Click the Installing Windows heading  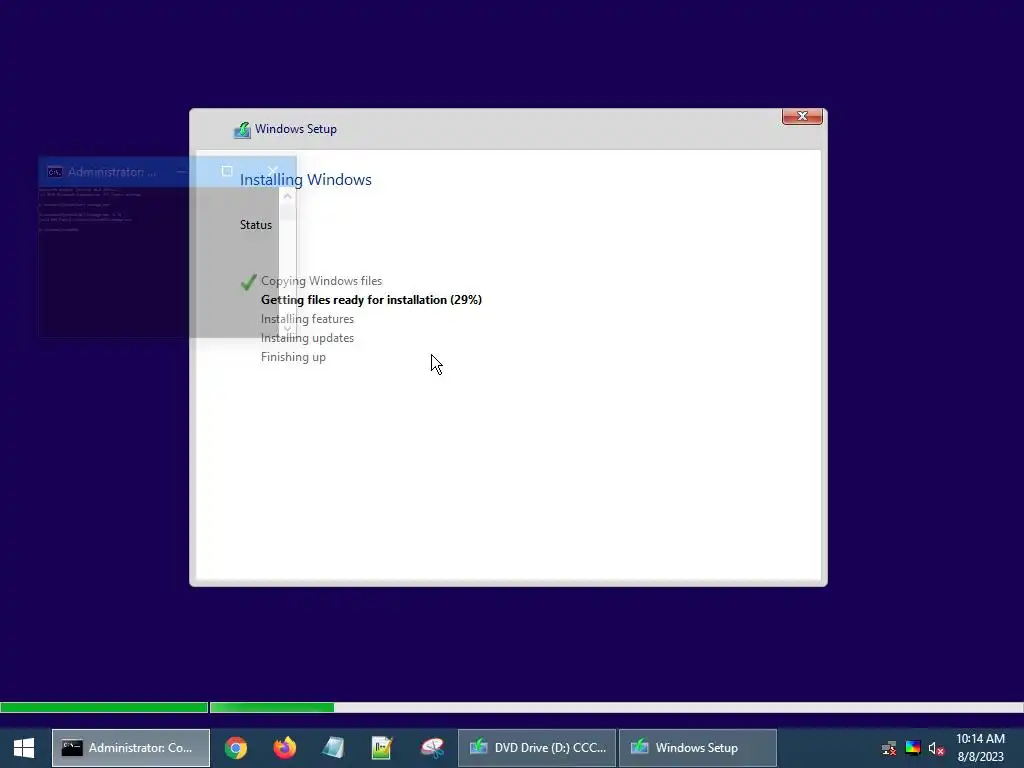click(306, 180)
